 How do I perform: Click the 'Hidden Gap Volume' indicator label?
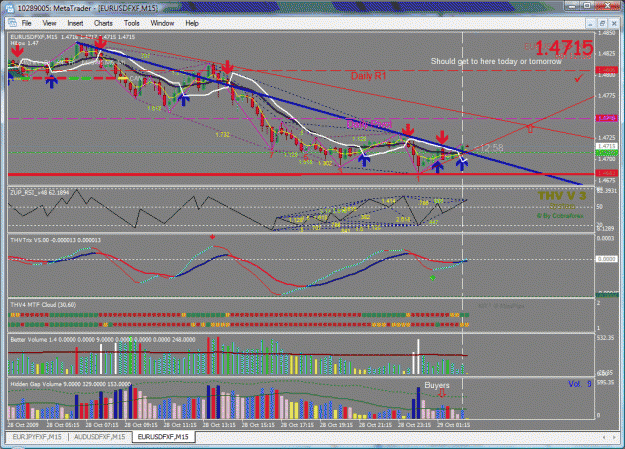click(x=70, y=384)
